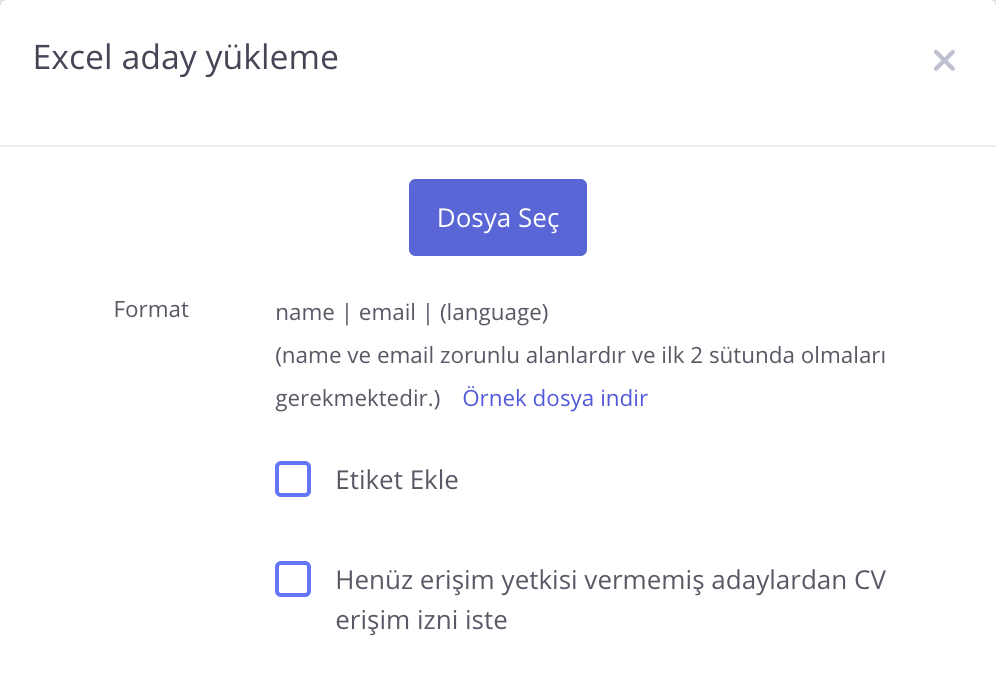Screen dimensions: 996x686
Task: Click the word "name" in format line
Action: pyautogui.click(x=305, y=312)
